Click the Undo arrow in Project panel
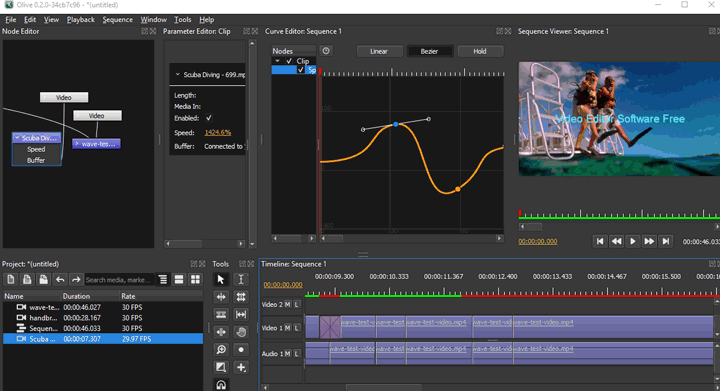 pyautogui.click(x=60, y=279)
